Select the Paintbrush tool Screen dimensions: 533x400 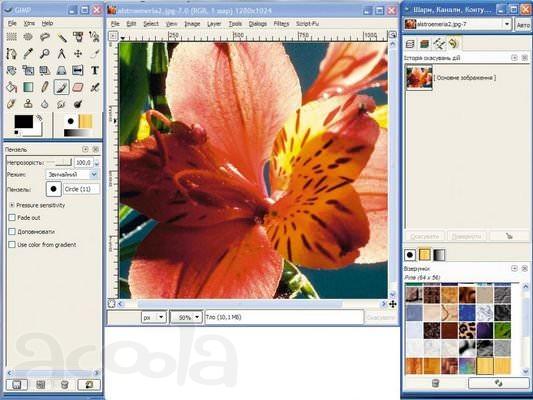coord(61,87)
